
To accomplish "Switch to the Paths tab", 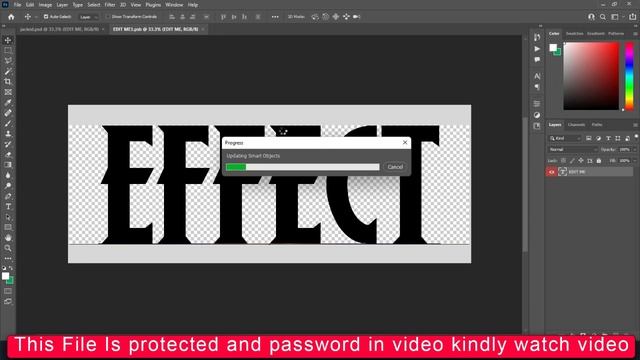I will (597, 124).
